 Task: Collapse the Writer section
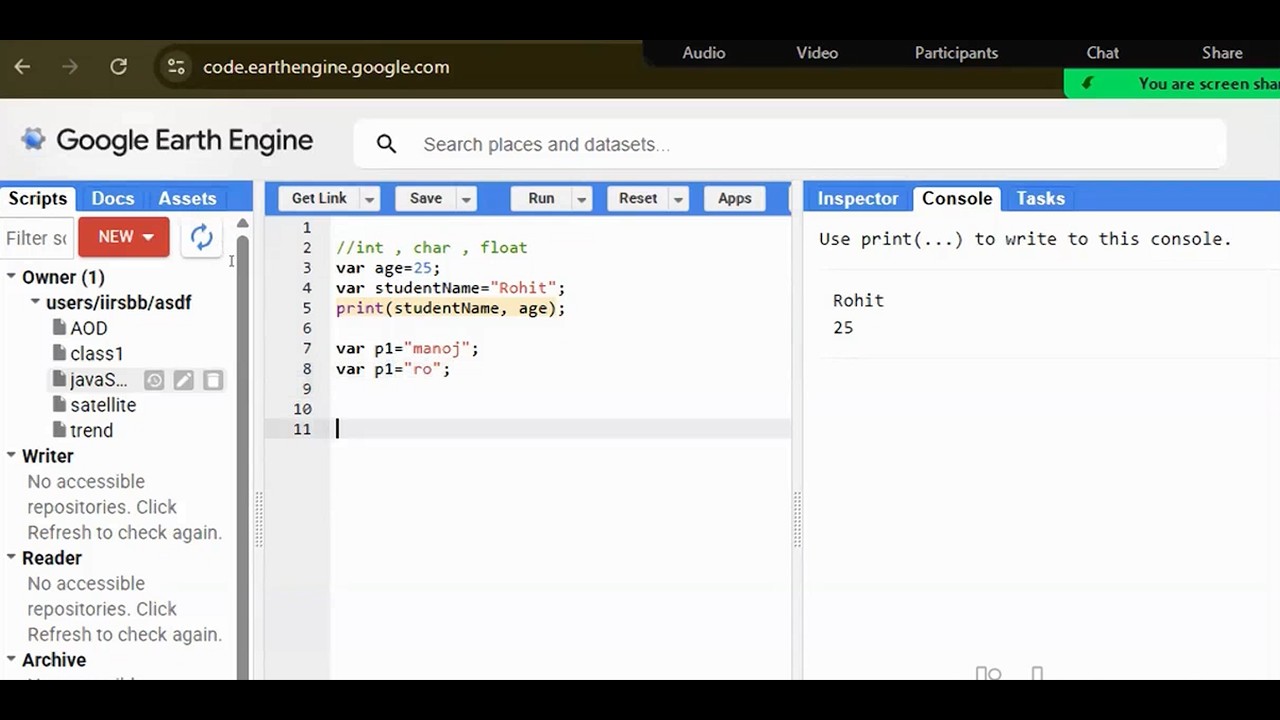point(11,455)
